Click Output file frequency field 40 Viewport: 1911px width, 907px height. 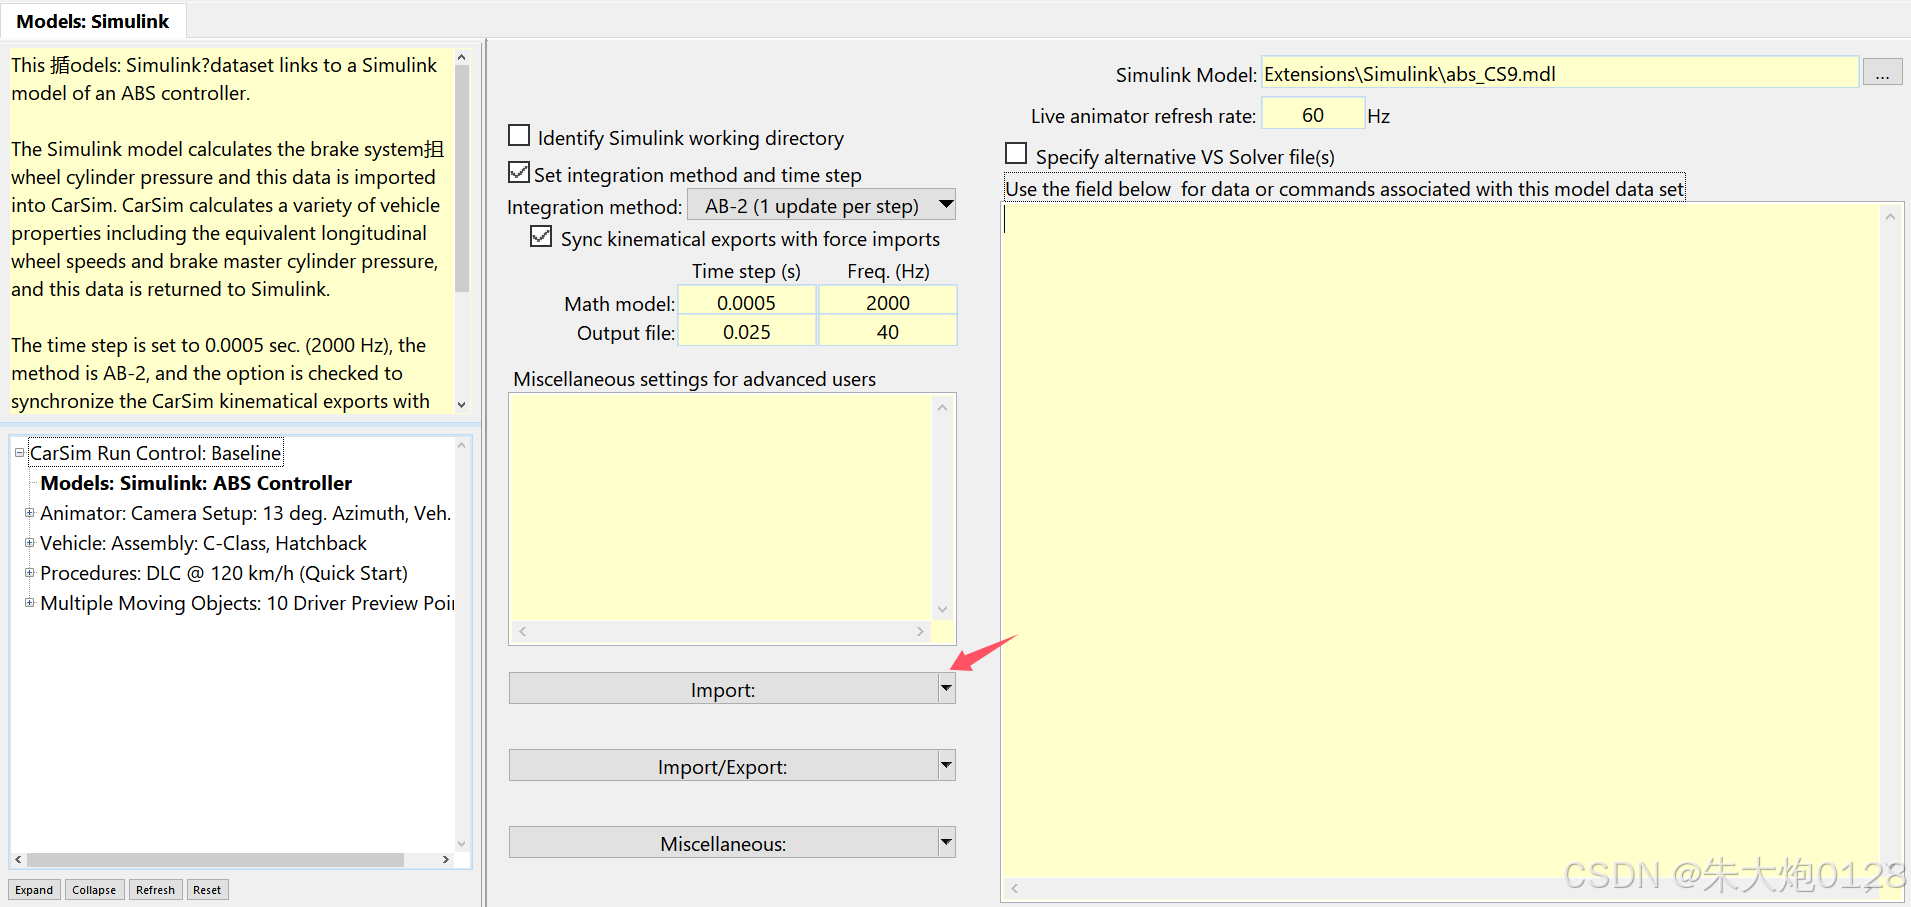coord(888,332)
